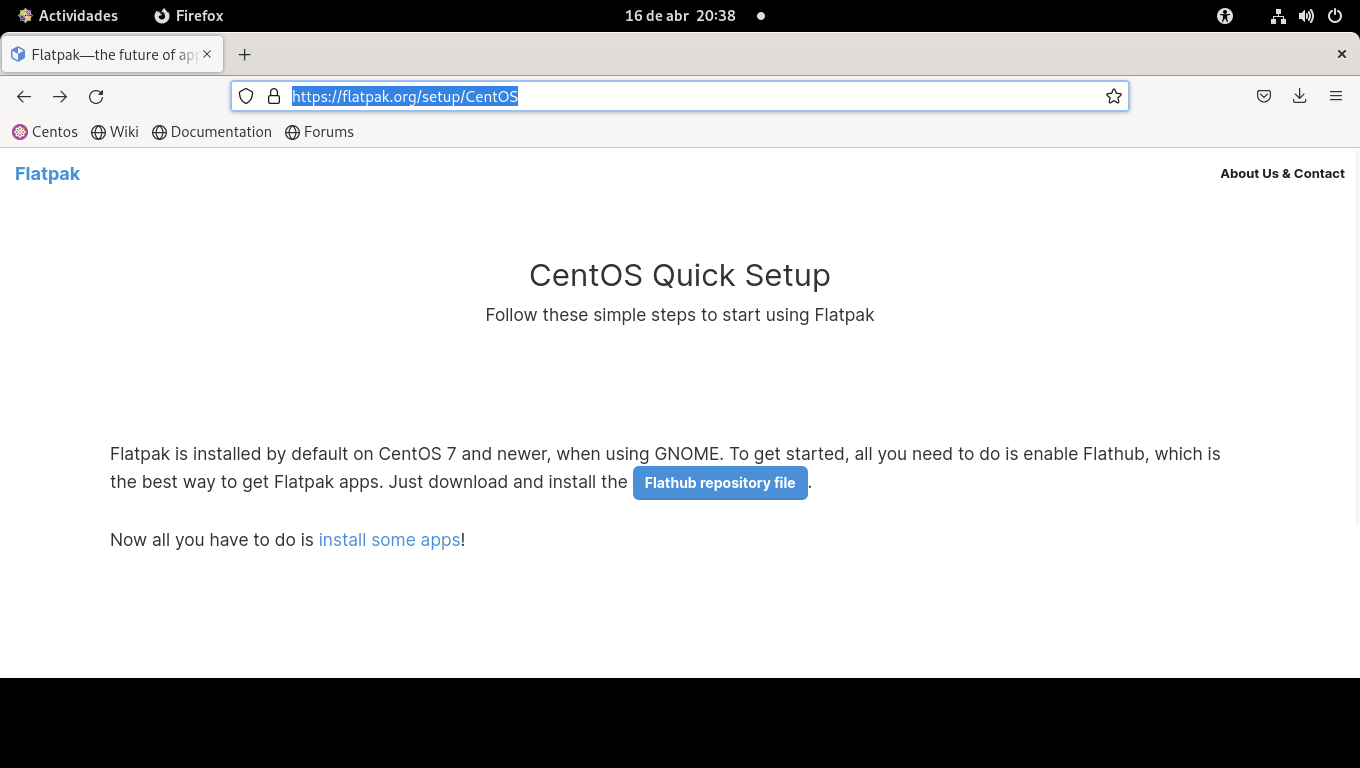Open the Save to Pocket button

point(1264,96)
